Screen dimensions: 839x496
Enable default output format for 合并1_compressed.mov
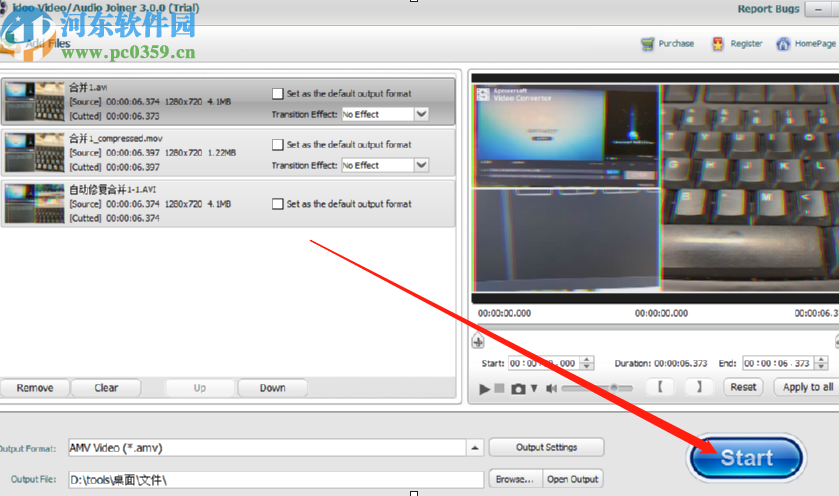tap(278, 145)
